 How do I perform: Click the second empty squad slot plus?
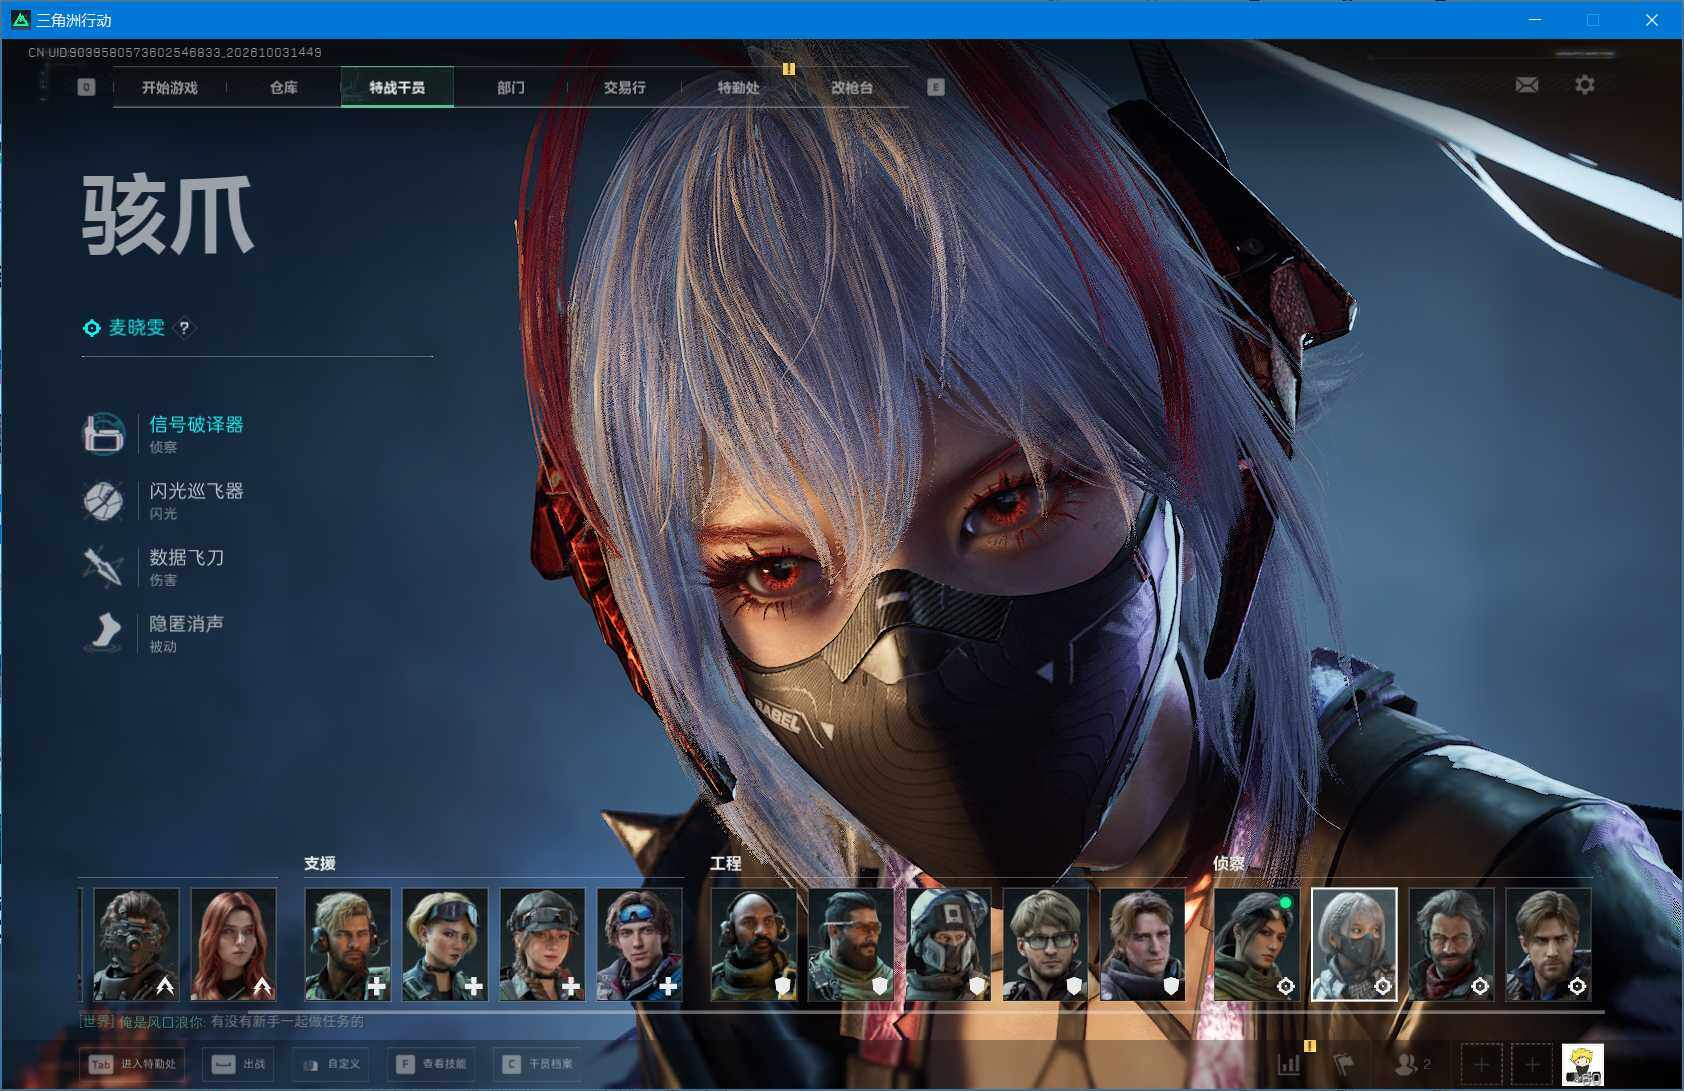coord(1532,1064)
